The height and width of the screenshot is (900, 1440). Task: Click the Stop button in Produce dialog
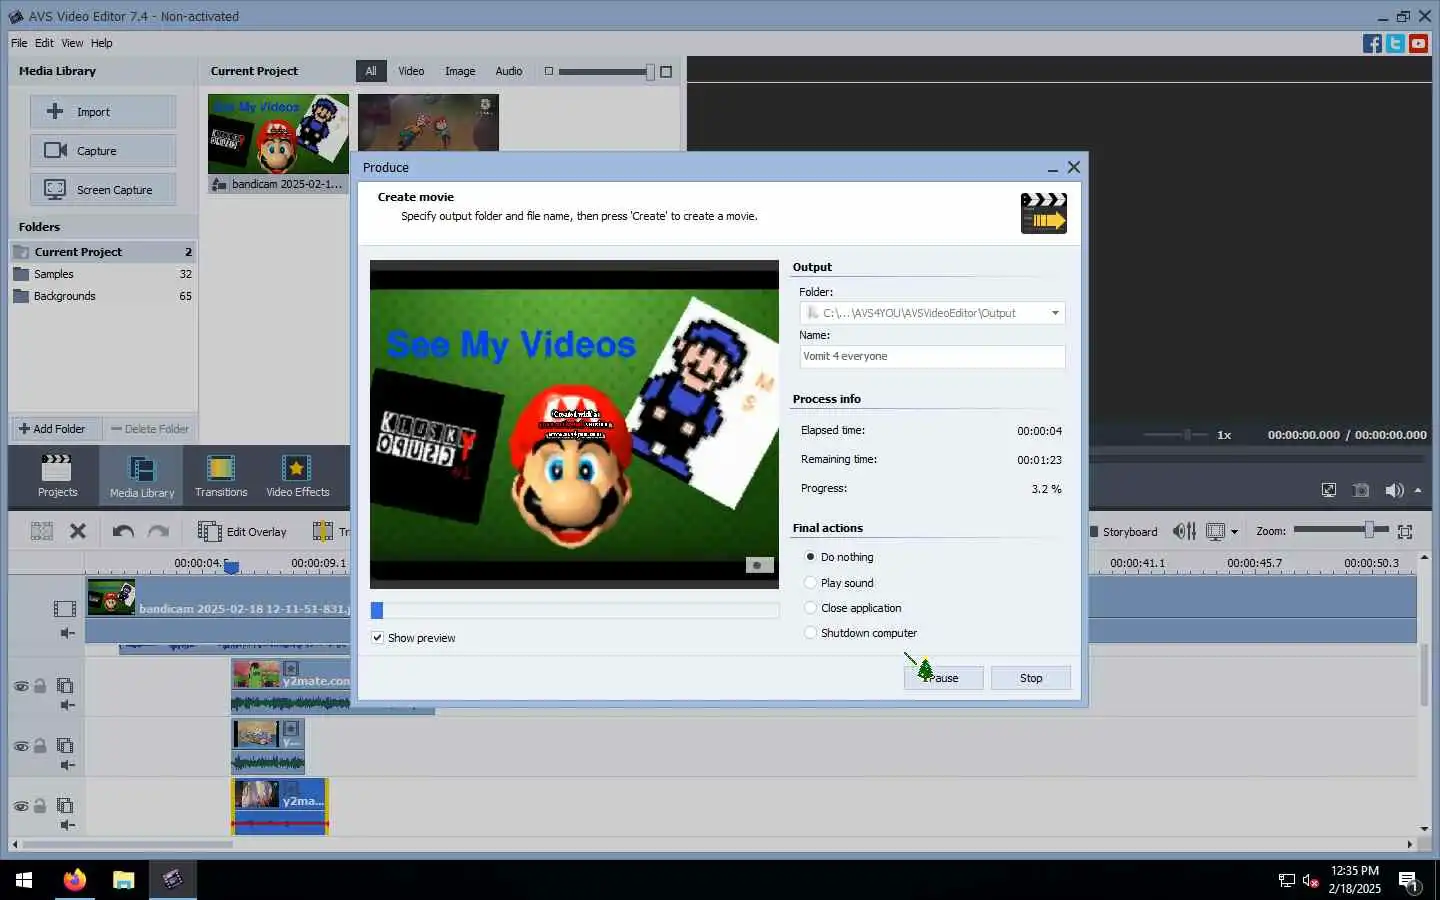1031,678
